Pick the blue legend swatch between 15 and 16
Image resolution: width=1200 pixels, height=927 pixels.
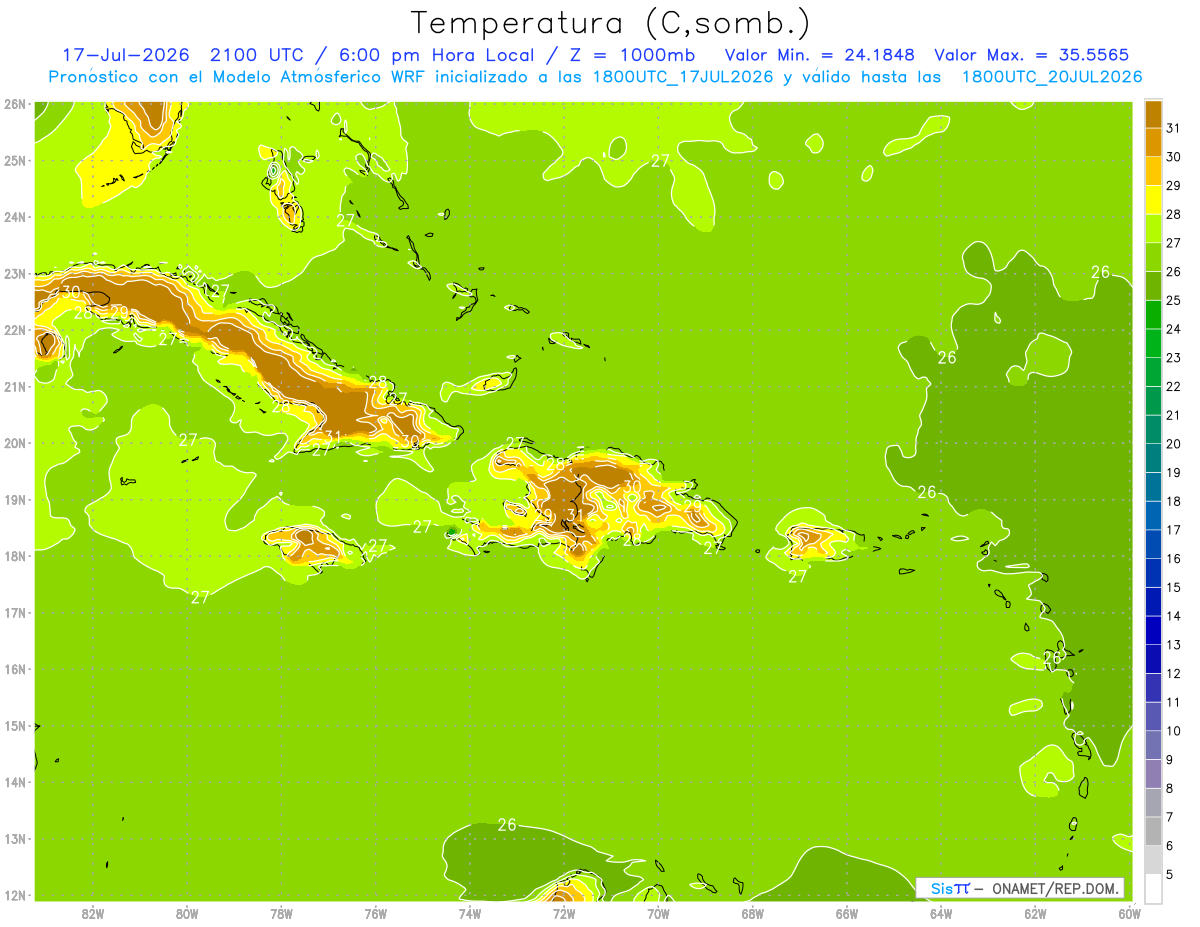[1153, 573]
